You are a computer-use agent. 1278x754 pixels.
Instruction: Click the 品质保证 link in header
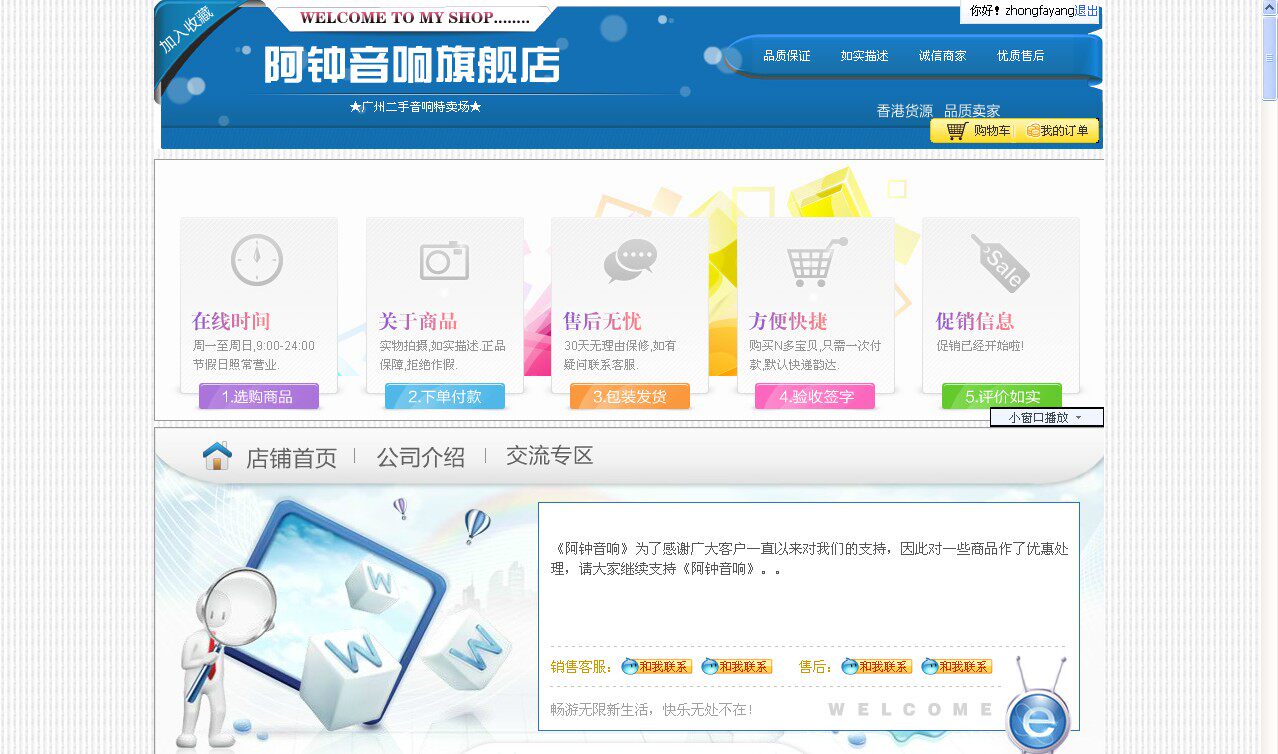click(787, 56)
